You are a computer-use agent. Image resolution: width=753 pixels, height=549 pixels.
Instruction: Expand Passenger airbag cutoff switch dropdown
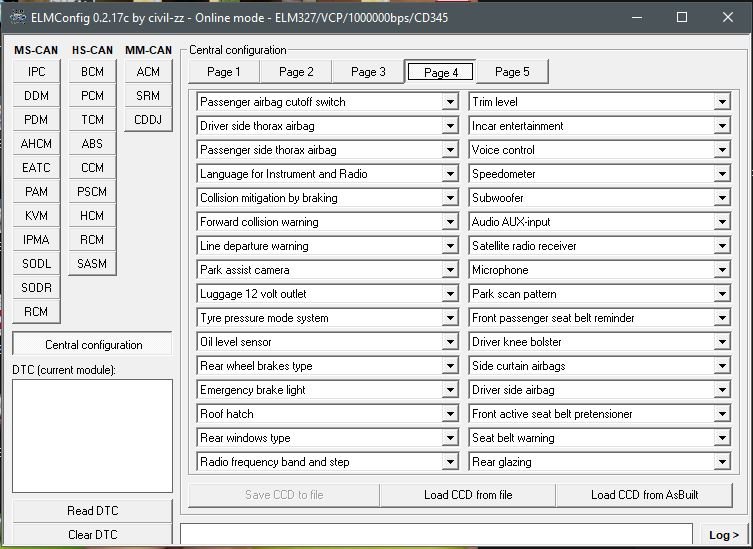click(450, 102)
